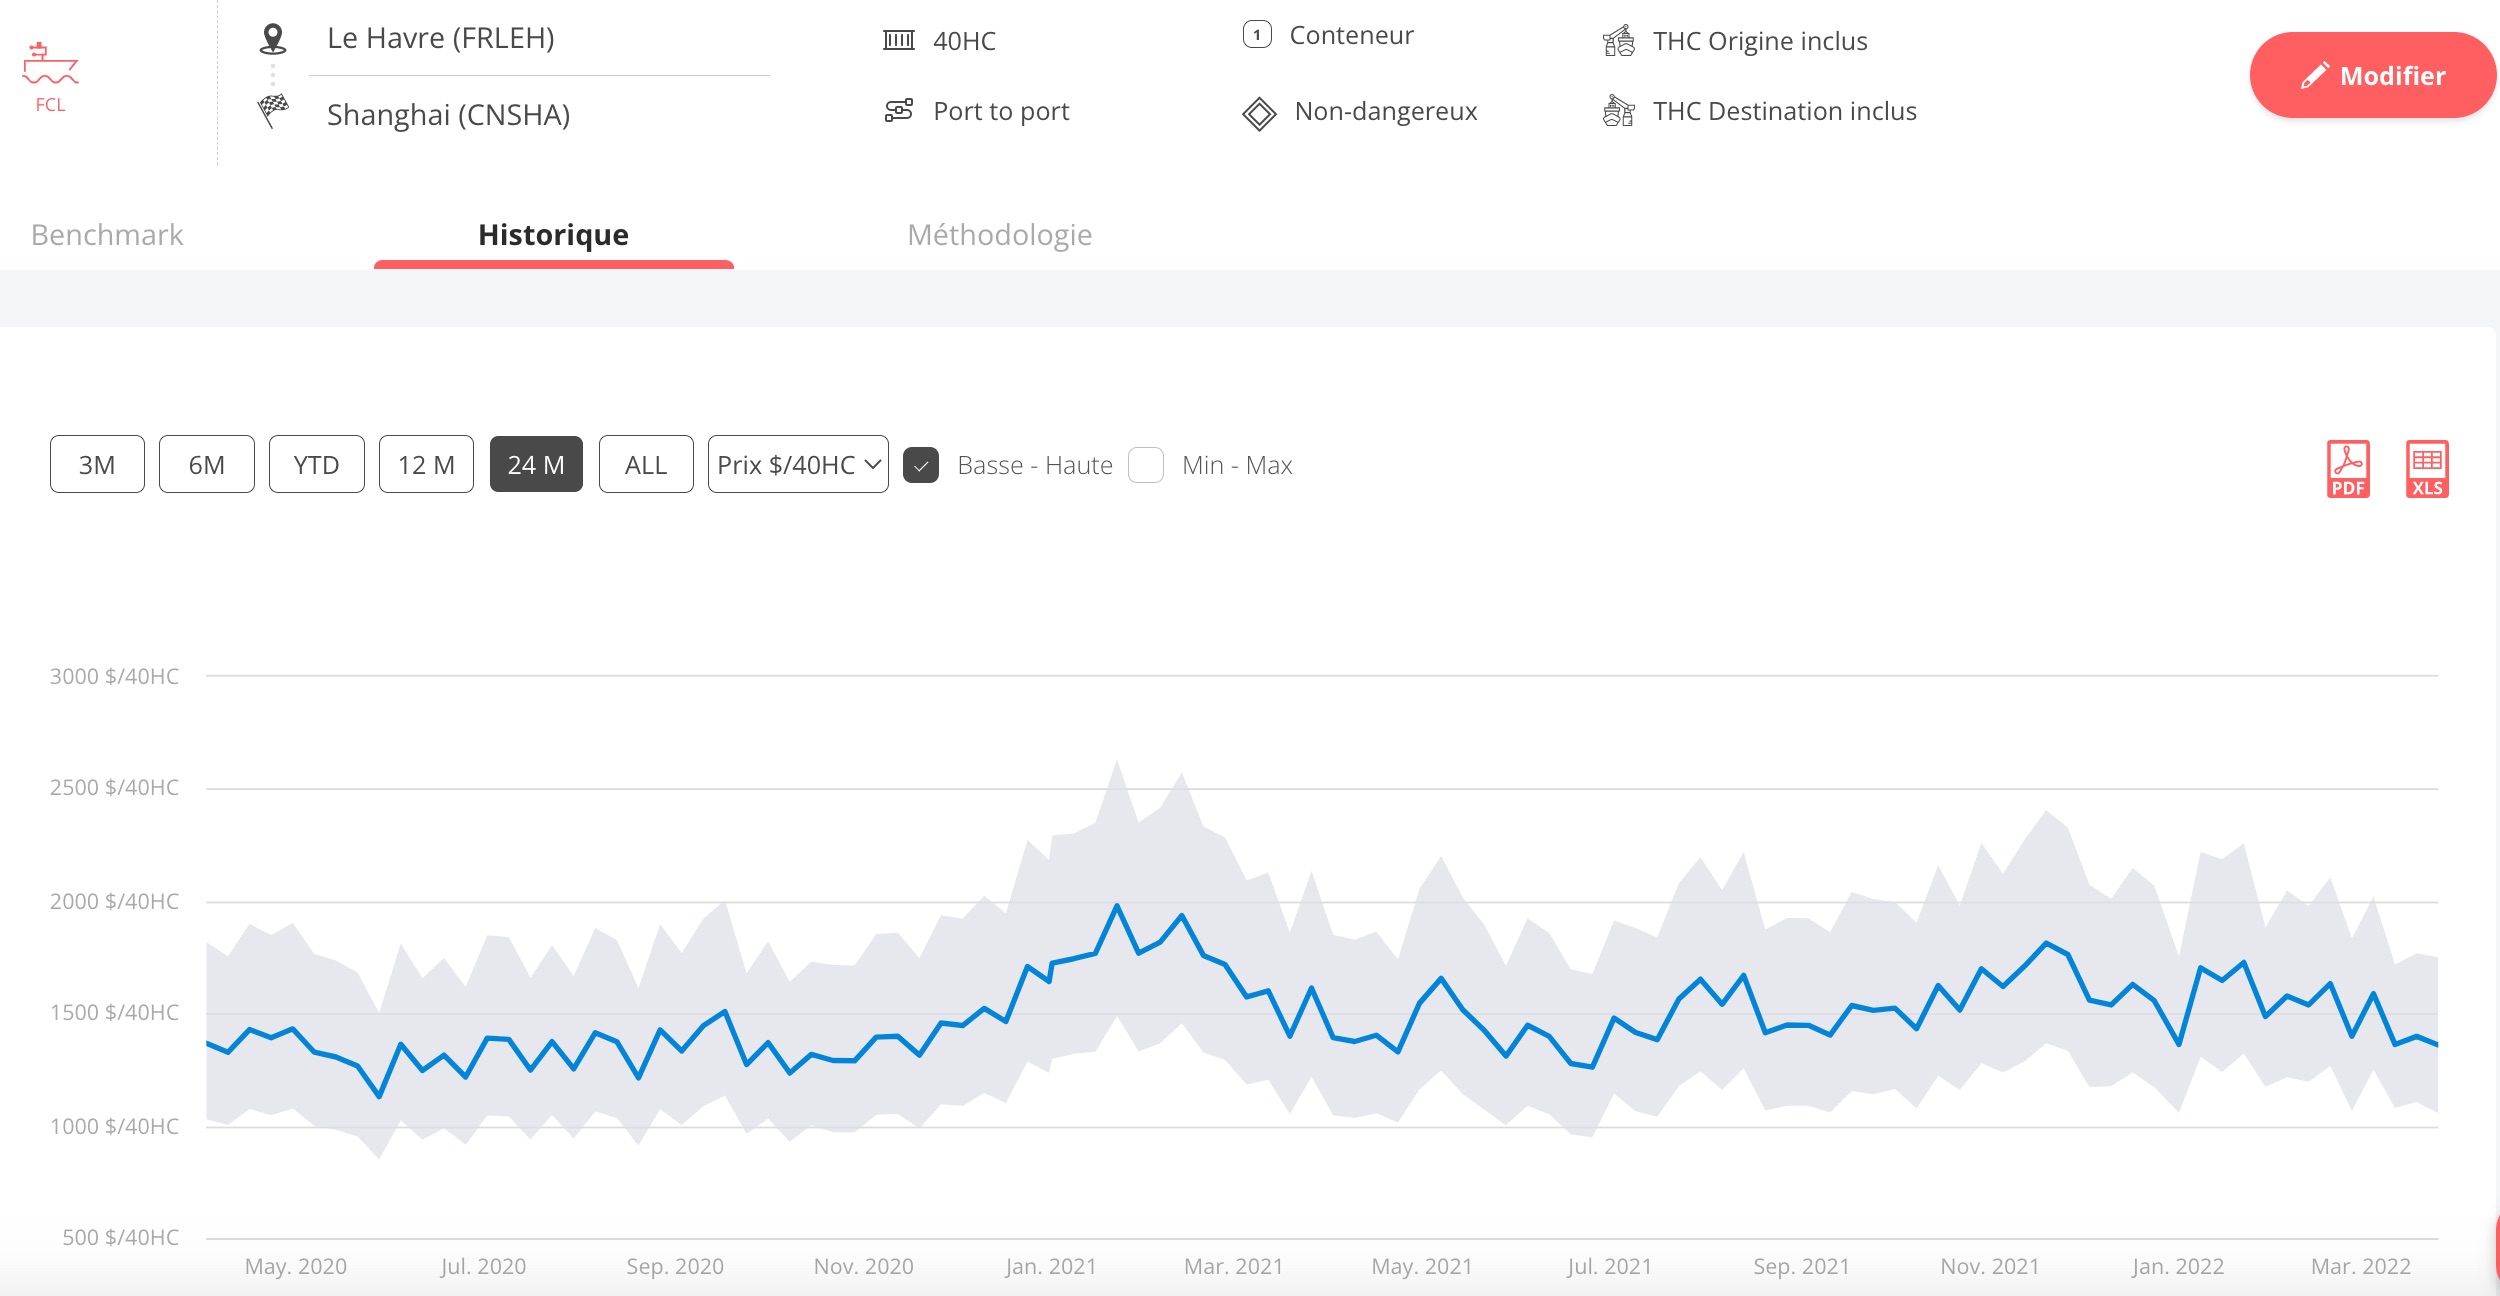
Task: Click THC Origine inclus text
Action: pyautogui.click(x=1760, y=41)
